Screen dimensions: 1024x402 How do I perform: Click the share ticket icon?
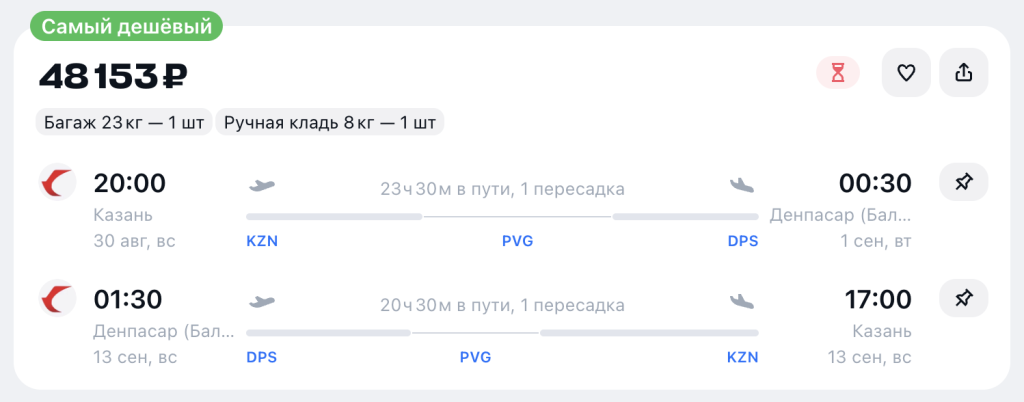tap(964, 73)
